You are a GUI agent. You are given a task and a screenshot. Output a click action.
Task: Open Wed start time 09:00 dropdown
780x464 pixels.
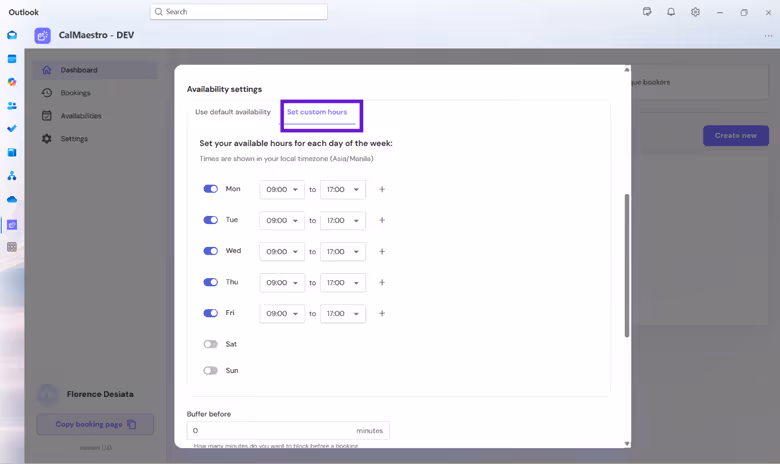[x=282, y=252]
